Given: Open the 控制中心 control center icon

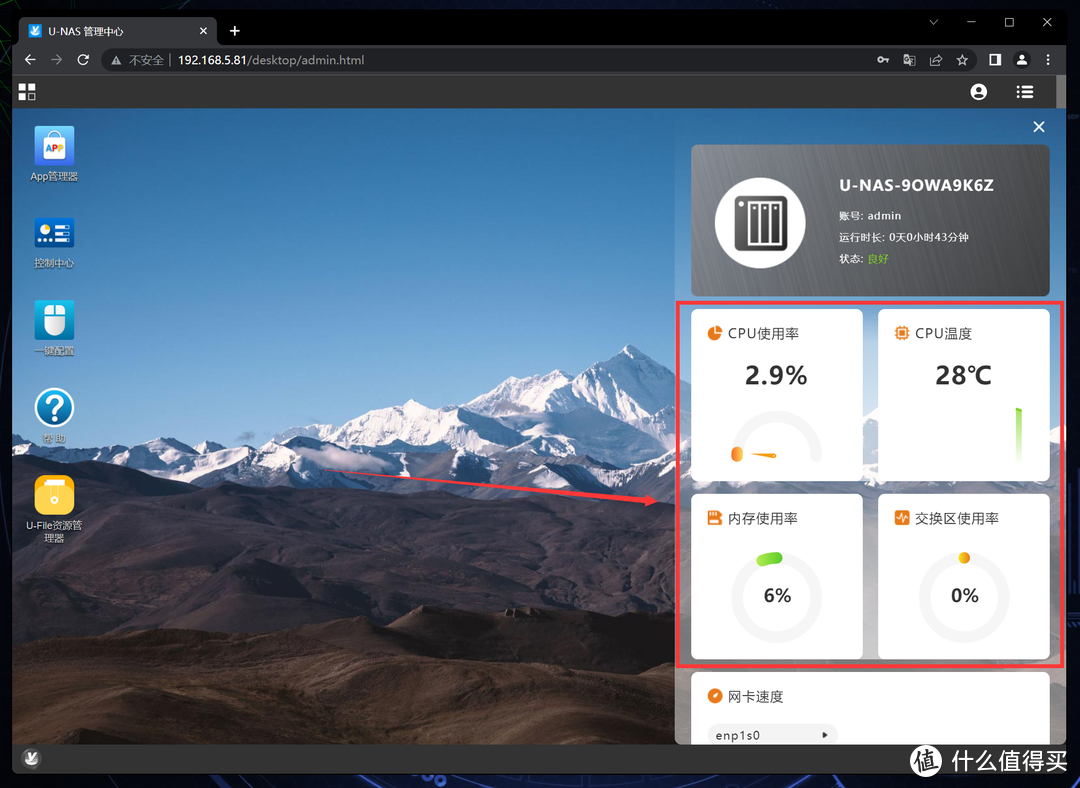Looking at the screenshot, I should pos(54,234).
